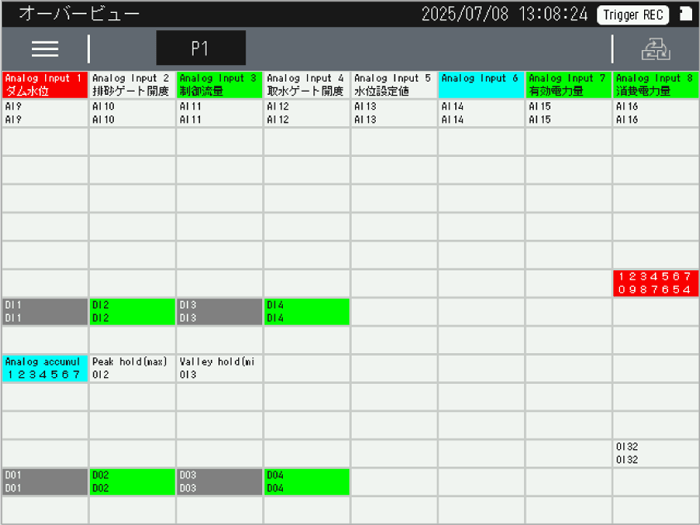Click Analog Input 5 水位設定値 tile

pyautogui.click(x=394, y=84)
